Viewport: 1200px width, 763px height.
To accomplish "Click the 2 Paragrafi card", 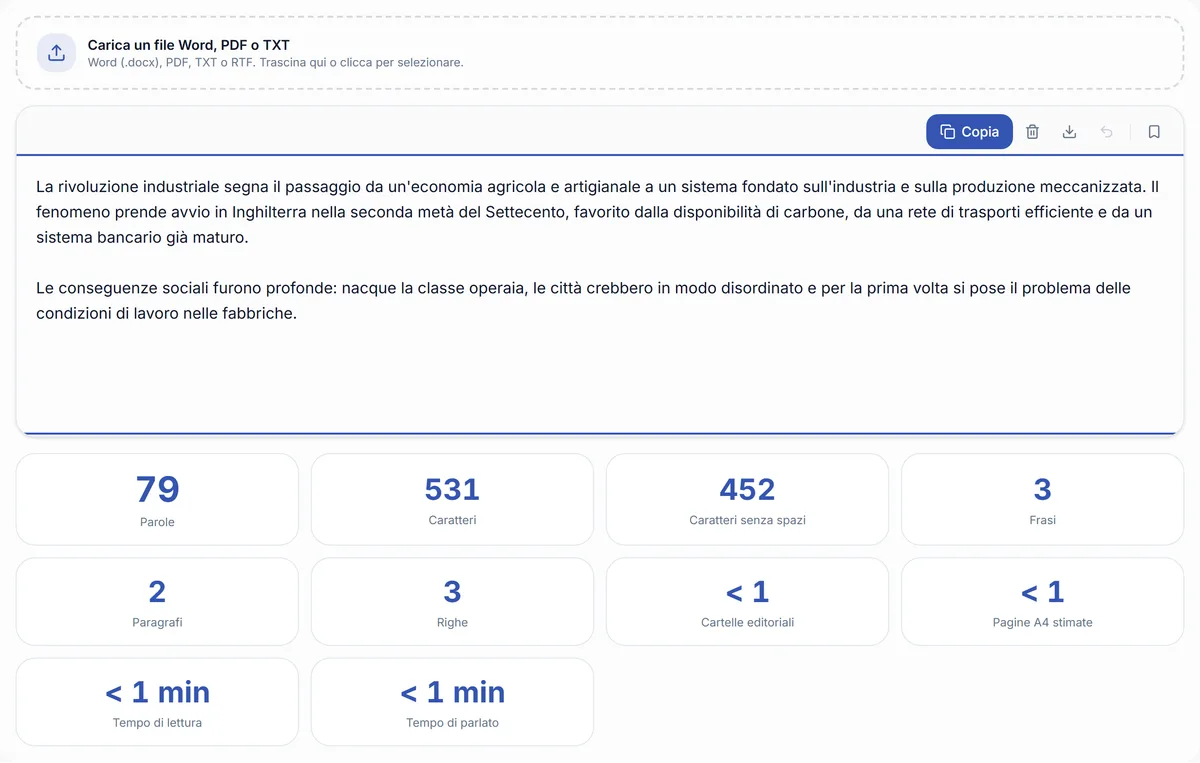I will pyautogui.click(x=157, y=601).
